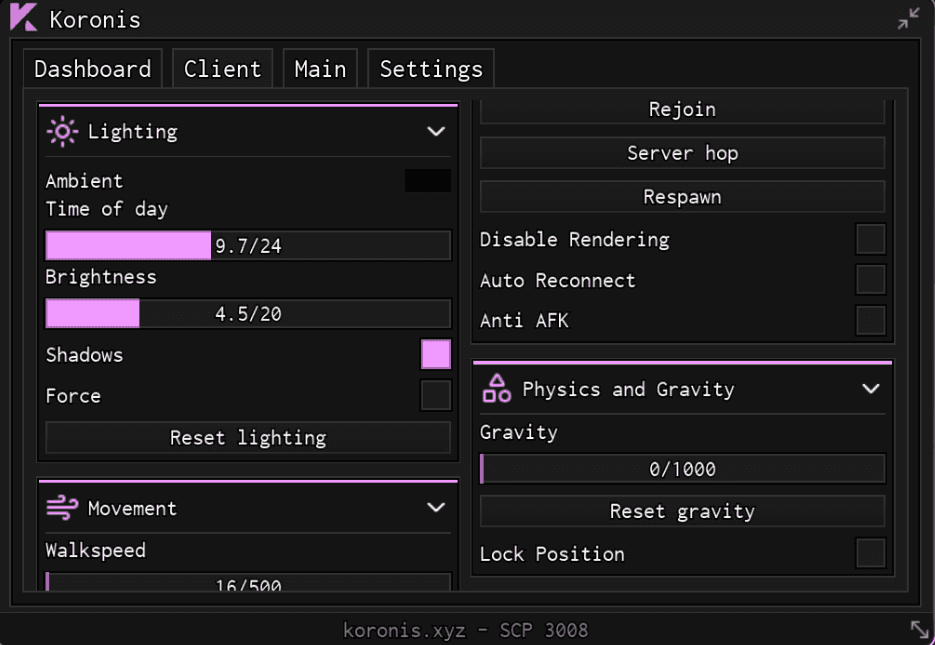The height and width of the screenshot is (645, 935).
Task: Enable Anti AFK
Action: (871, 320)
